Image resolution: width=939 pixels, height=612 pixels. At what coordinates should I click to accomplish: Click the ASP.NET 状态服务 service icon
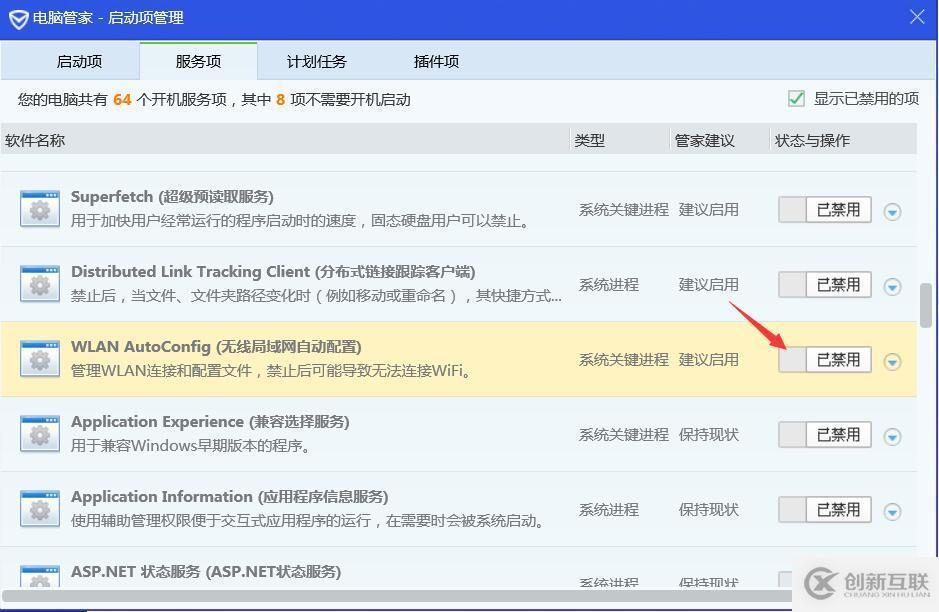click(x=40, y=576)
